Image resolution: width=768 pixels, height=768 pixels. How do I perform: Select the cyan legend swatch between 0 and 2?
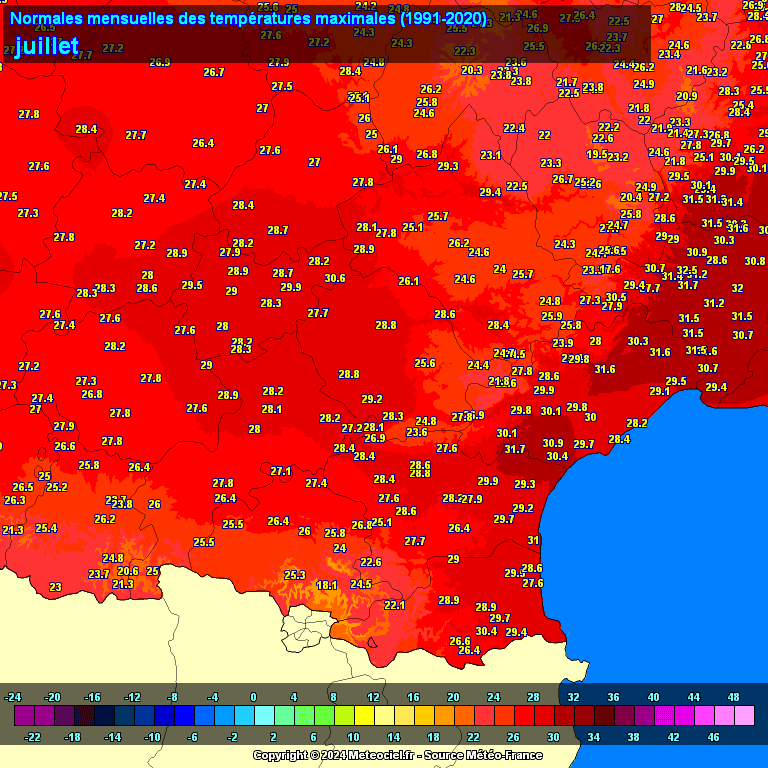point(264,716)
